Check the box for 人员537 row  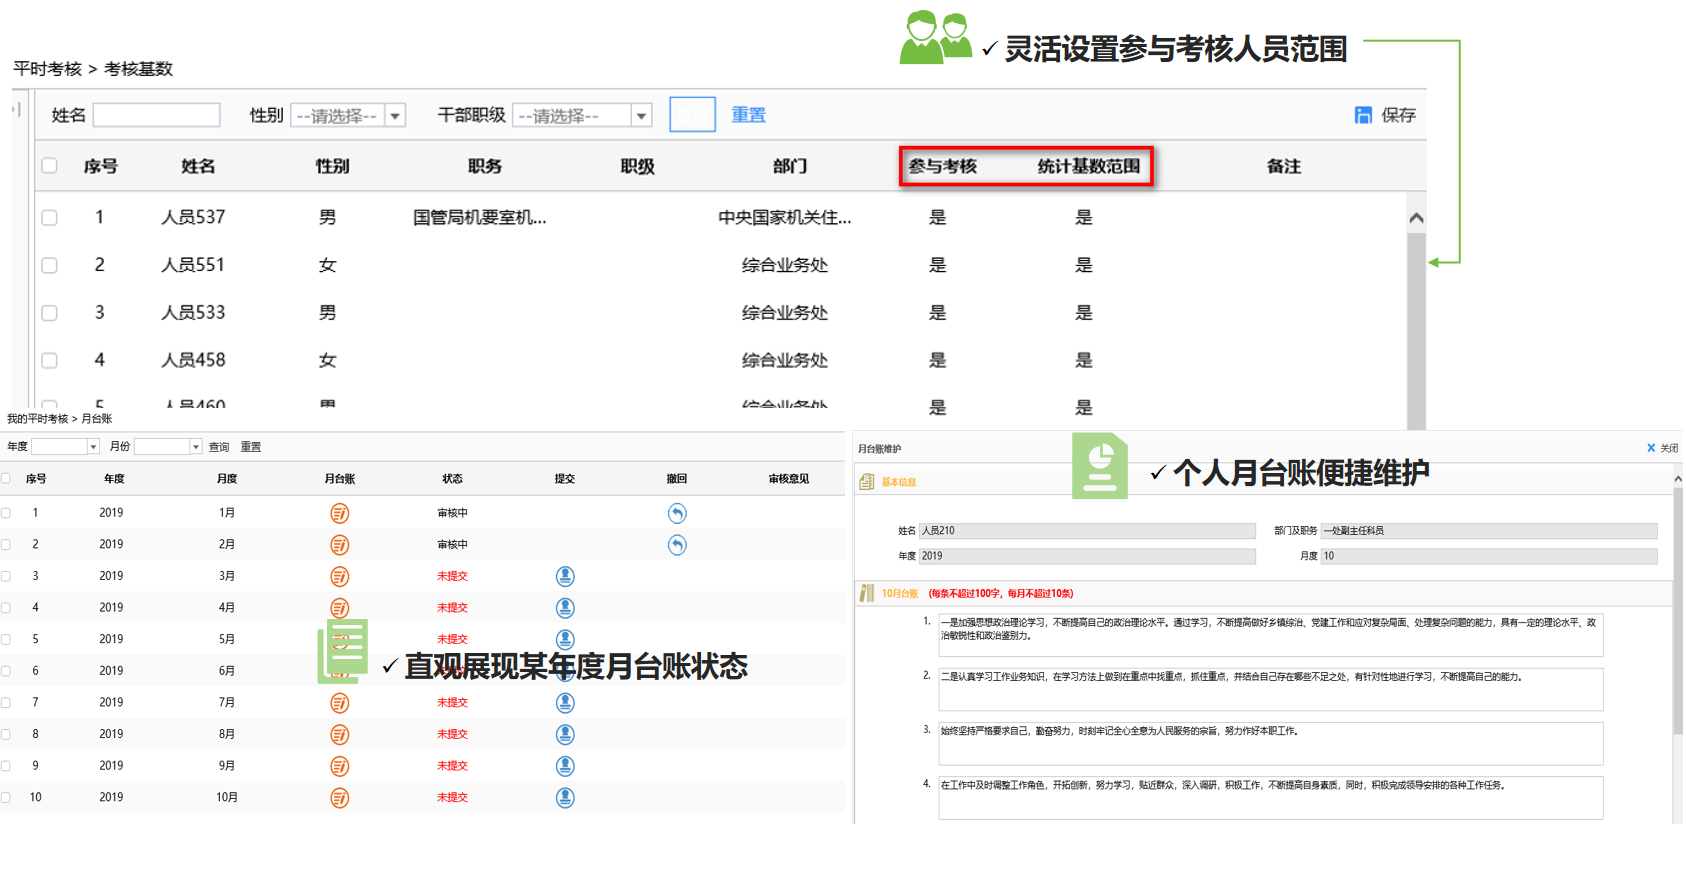(x=49, y=218)
